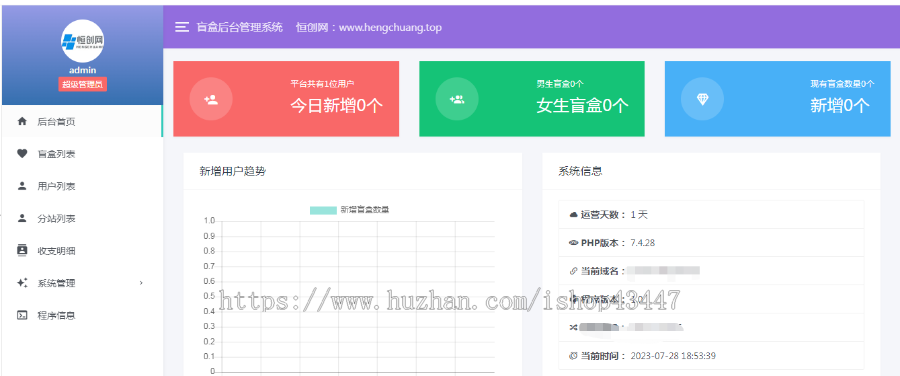The width and height of the screenshot is (900, 376).
Task: Click the 运营天数: 1天 row
Action: tap(711, 215)
